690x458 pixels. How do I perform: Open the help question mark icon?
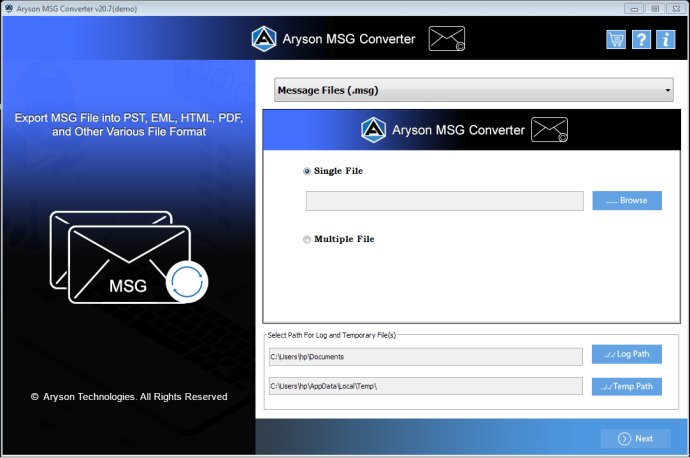[x=641, y=40]
